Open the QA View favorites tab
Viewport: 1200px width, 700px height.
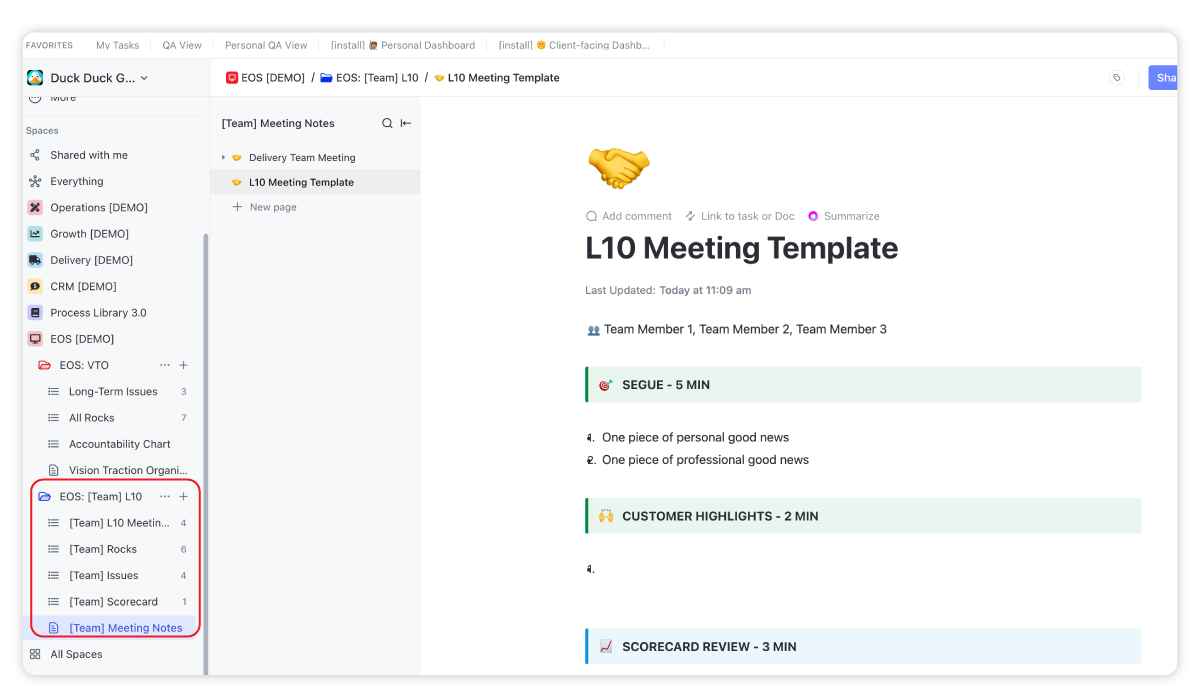[x=182, y=45]
